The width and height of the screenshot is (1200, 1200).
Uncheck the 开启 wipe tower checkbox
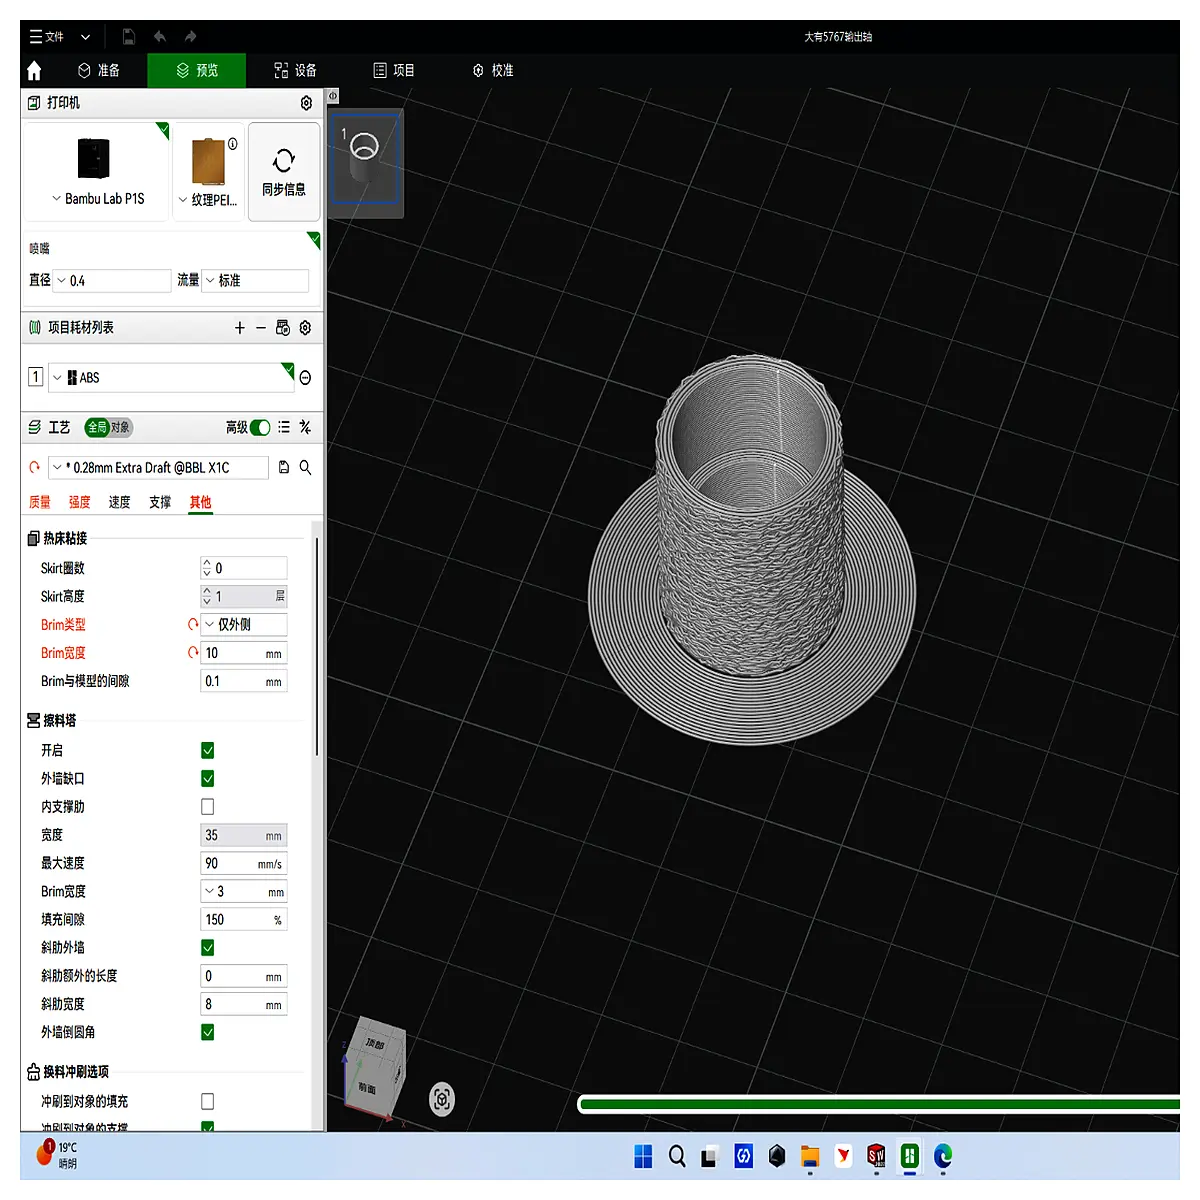[x=208, y=750]
